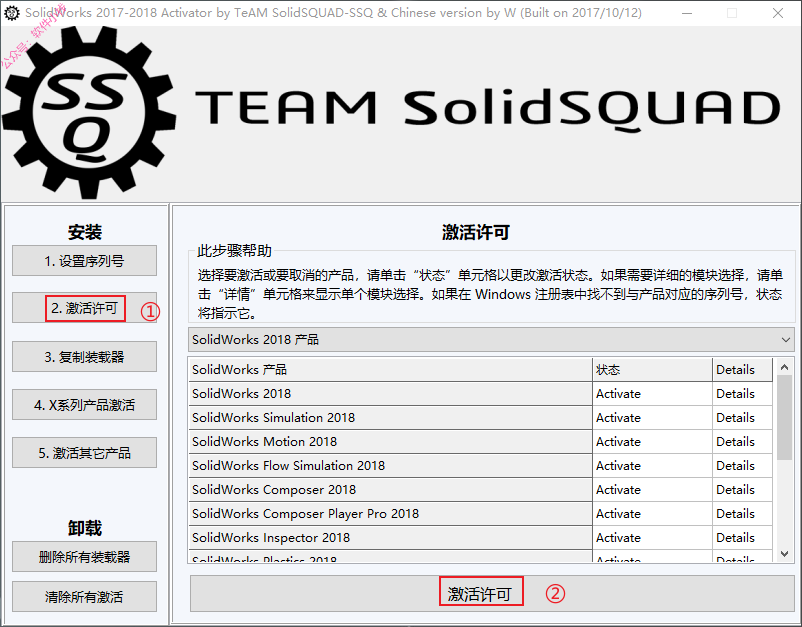The height and width of the screenshot is (627, 802).
Task: Open the SolidWorks 2018 产品 dropdown
Action: click(491, 340)
